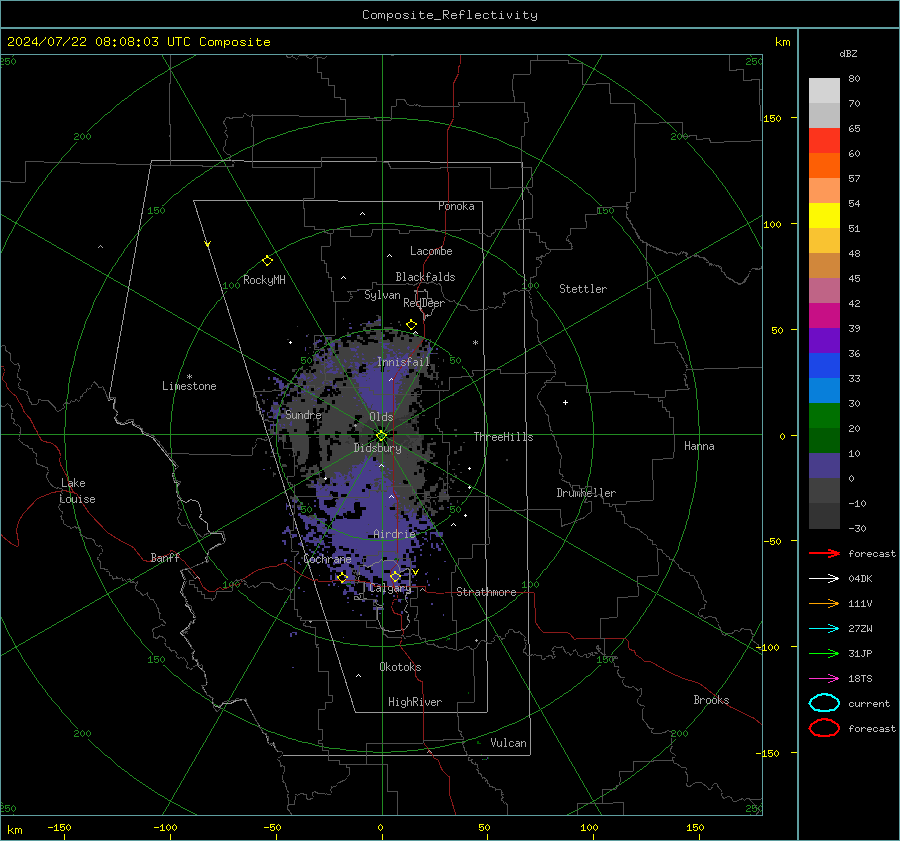Click the Innisfail city label
Viewport: 900px width, 841px height.
404,362
